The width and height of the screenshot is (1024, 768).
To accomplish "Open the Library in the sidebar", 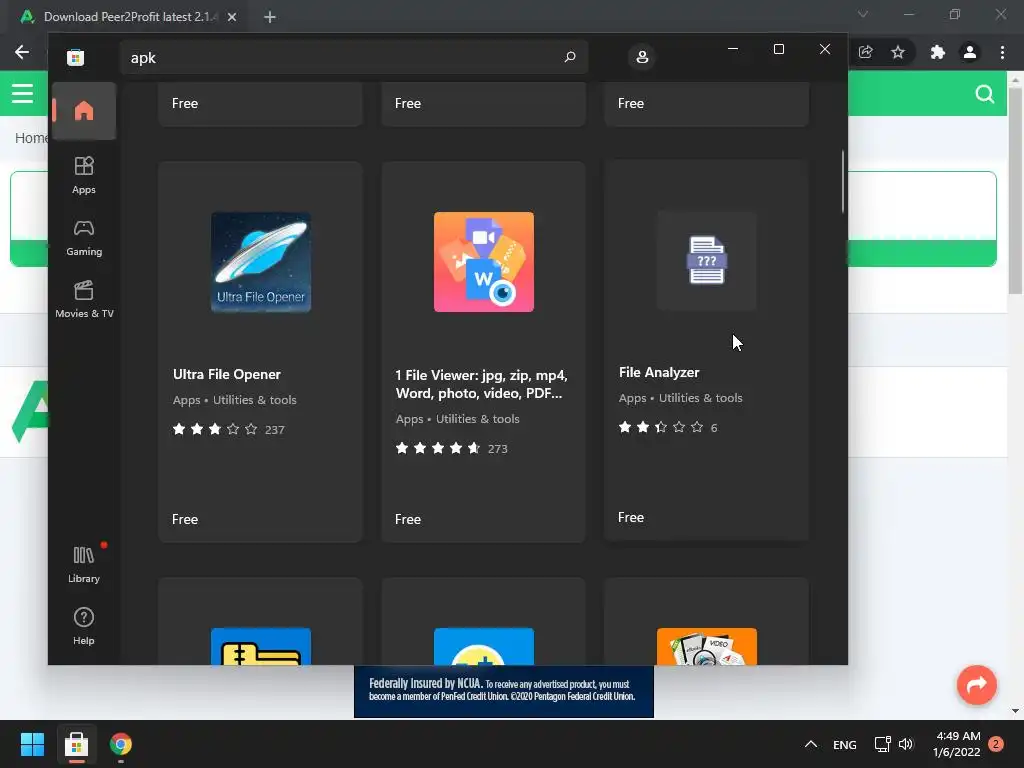I will 84,564.
